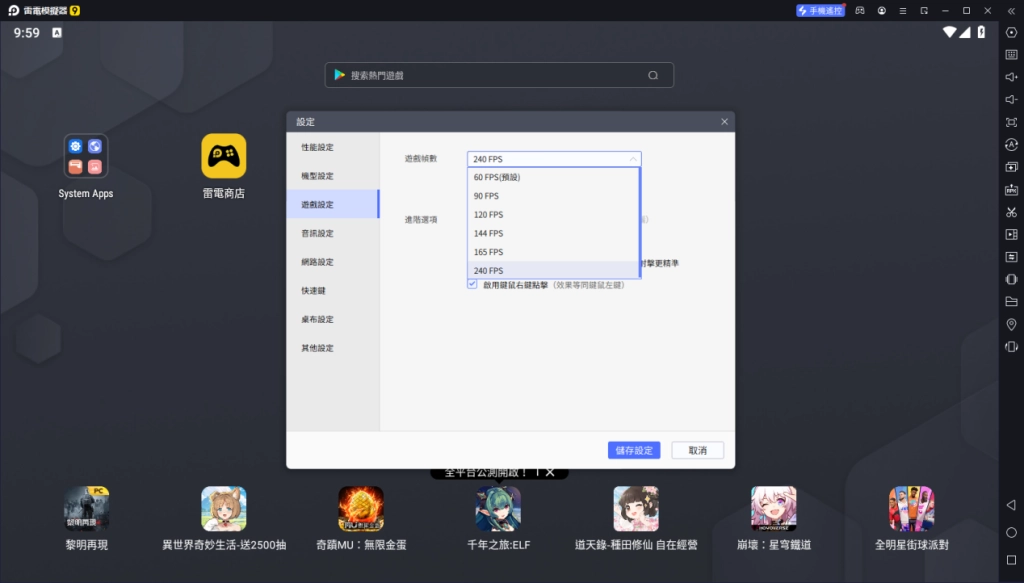Open the user account icon in title bar
1024x583 pixels.
[882, 10]
